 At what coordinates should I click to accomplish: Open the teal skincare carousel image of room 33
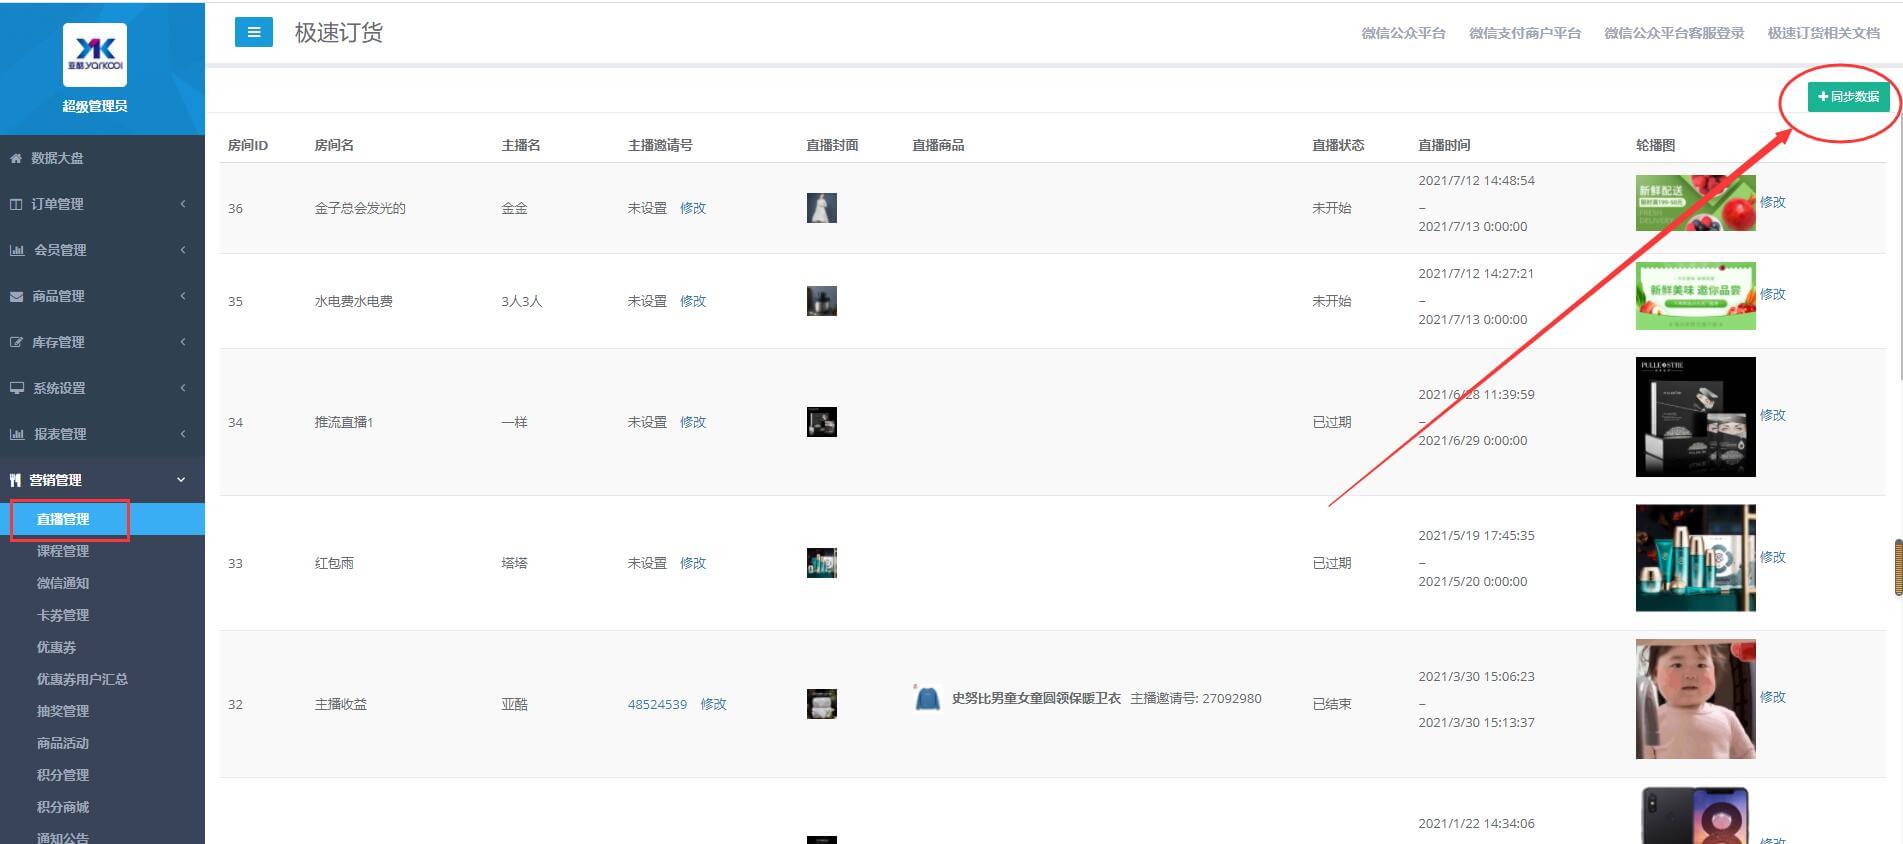pos(1696,558)
